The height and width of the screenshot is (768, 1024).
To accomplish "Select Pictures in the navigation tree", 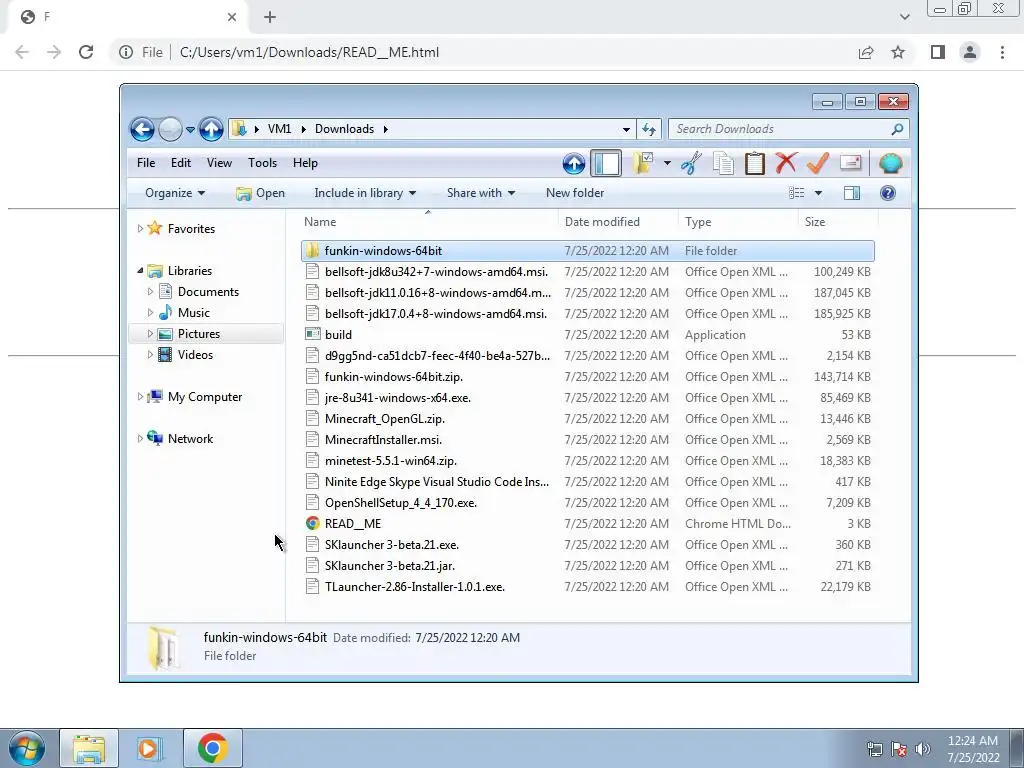I will pyautogui.click(x=199, y=334).
